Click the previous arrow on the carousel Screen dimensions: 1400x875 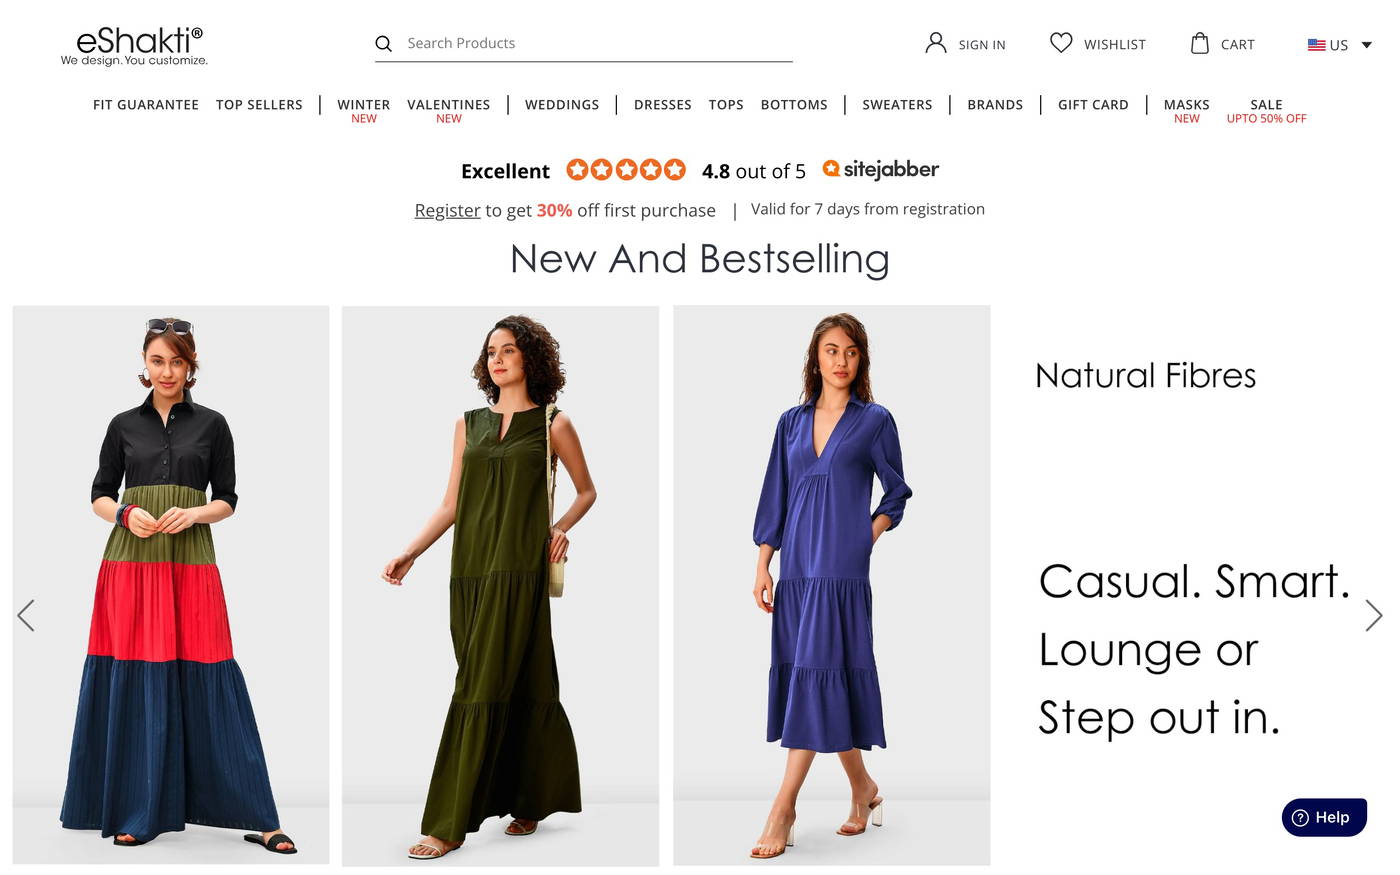coord(27,616)
